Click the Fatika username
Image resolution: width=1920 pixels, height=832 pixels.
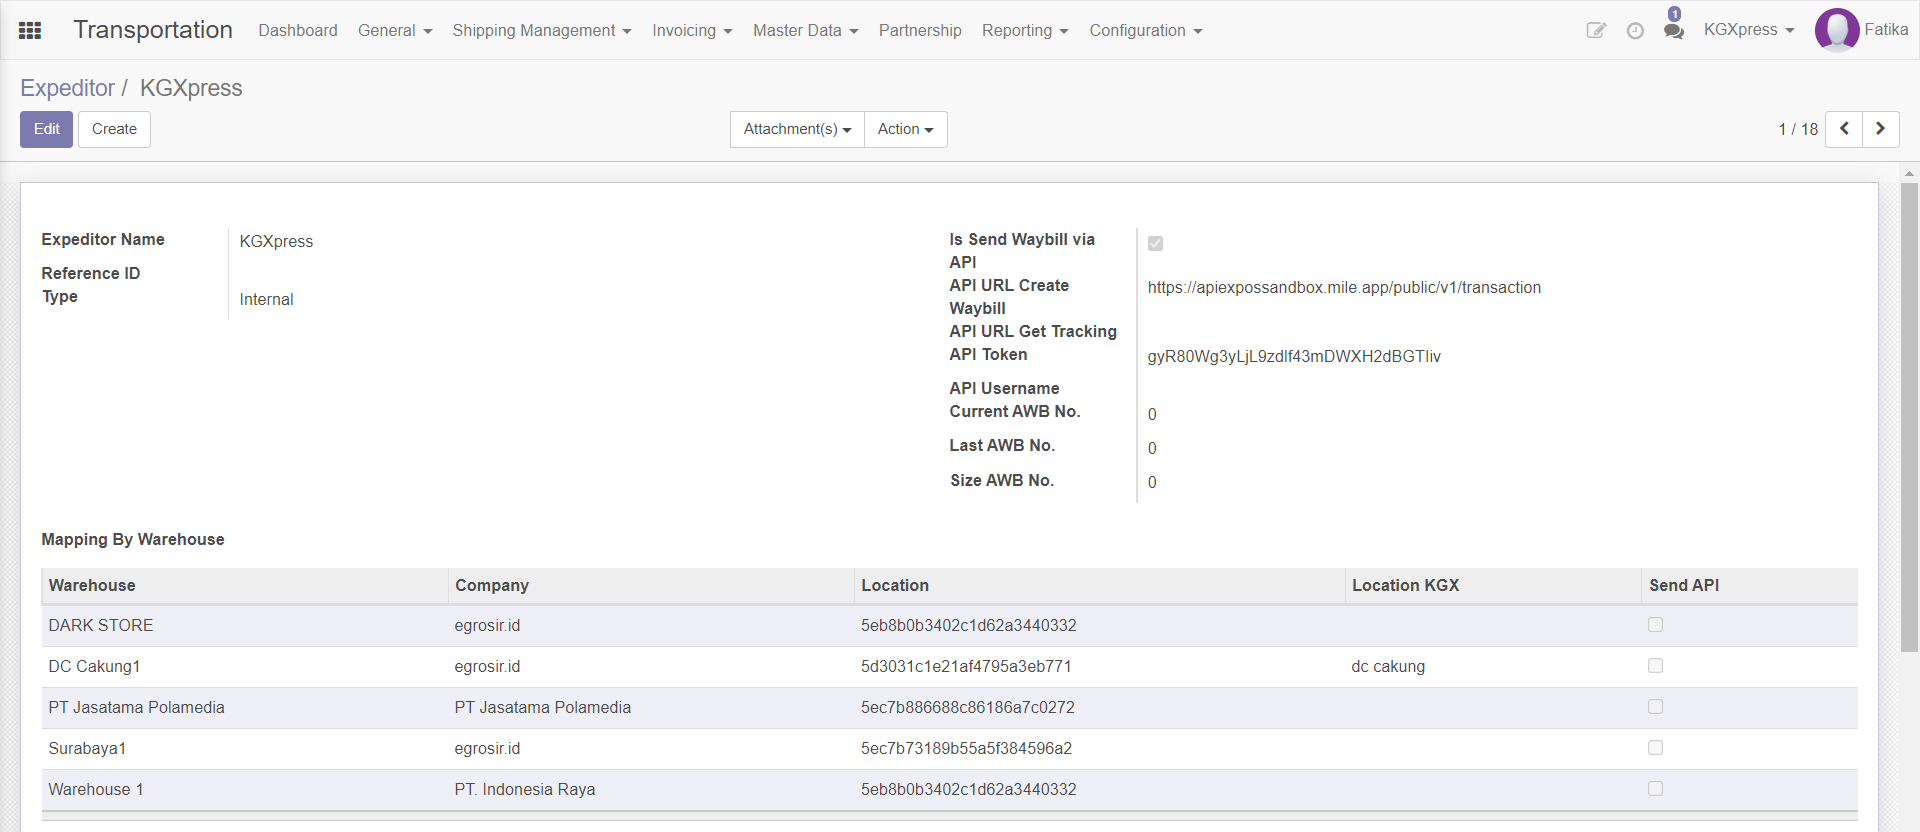pos(1886,30)
